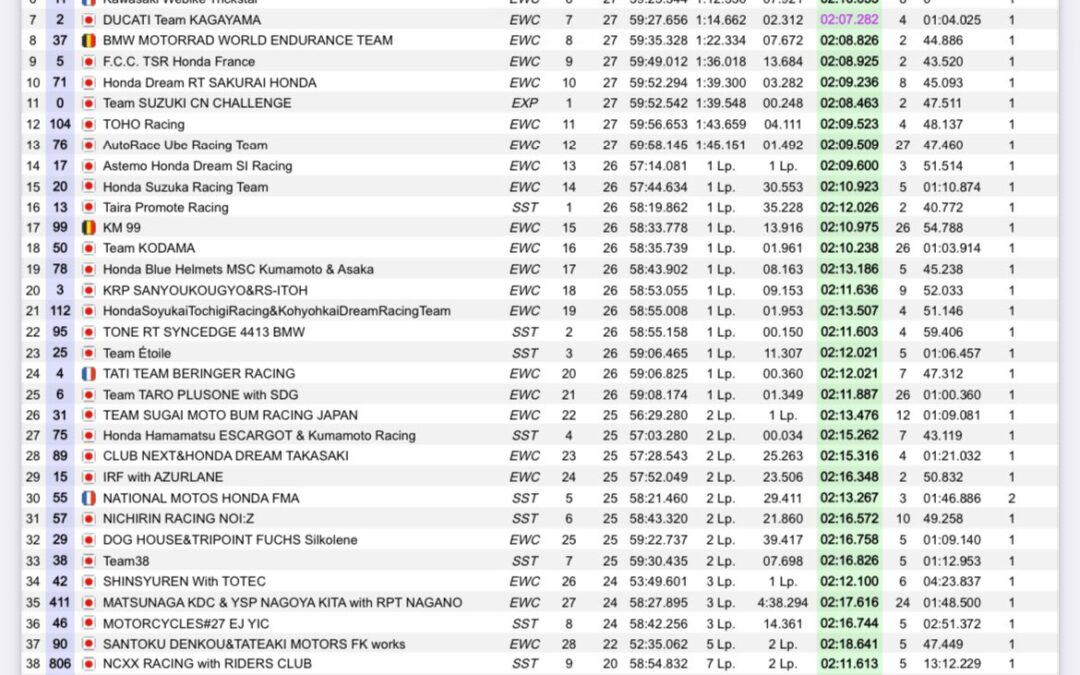
Task: Click the Japan flag beside Team38
Action: point(88,561)
